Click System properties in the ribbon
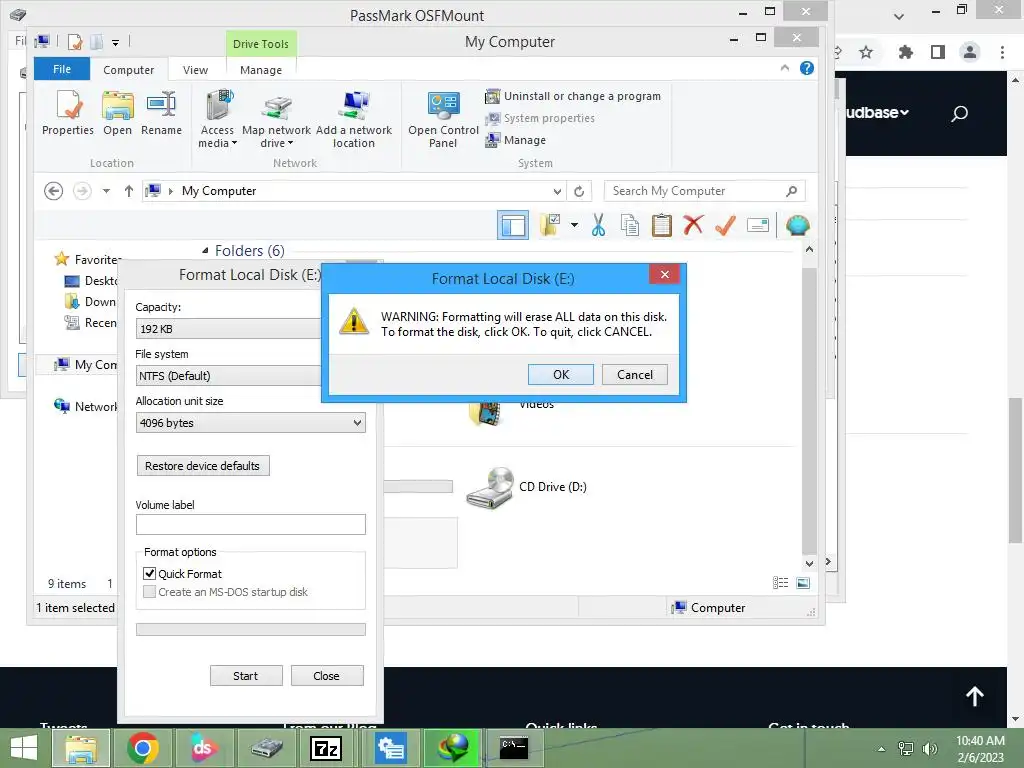1024x768 pixels. coord(540,118)
